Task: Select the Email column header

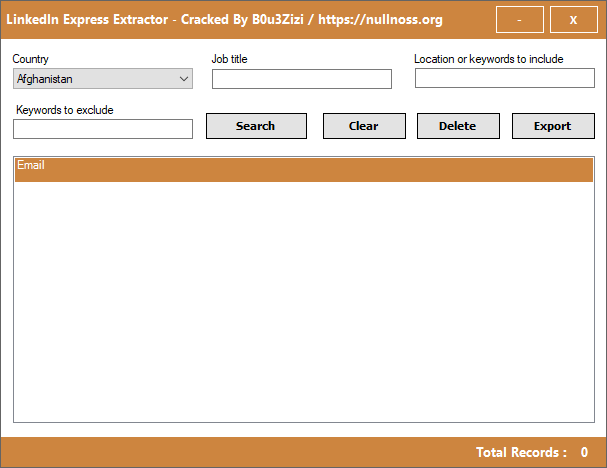Action: coord(304,170)
